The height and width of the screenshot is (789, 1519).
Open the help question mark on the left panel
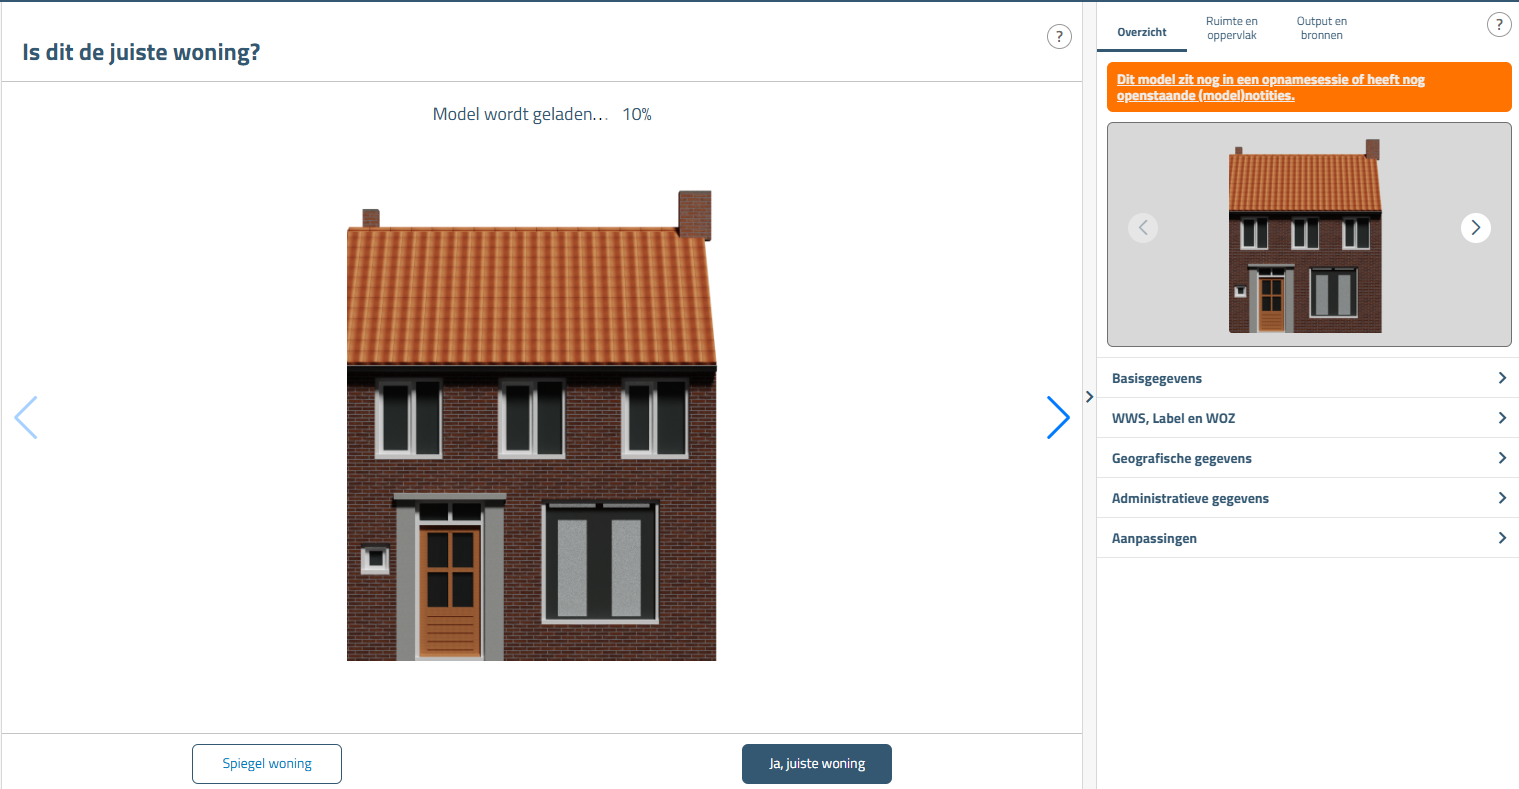(1059, 36)
